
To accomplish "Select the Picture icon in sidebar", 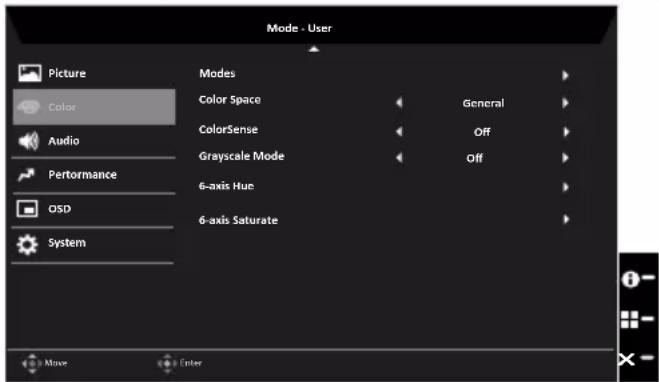I will (x=29, y=73).
